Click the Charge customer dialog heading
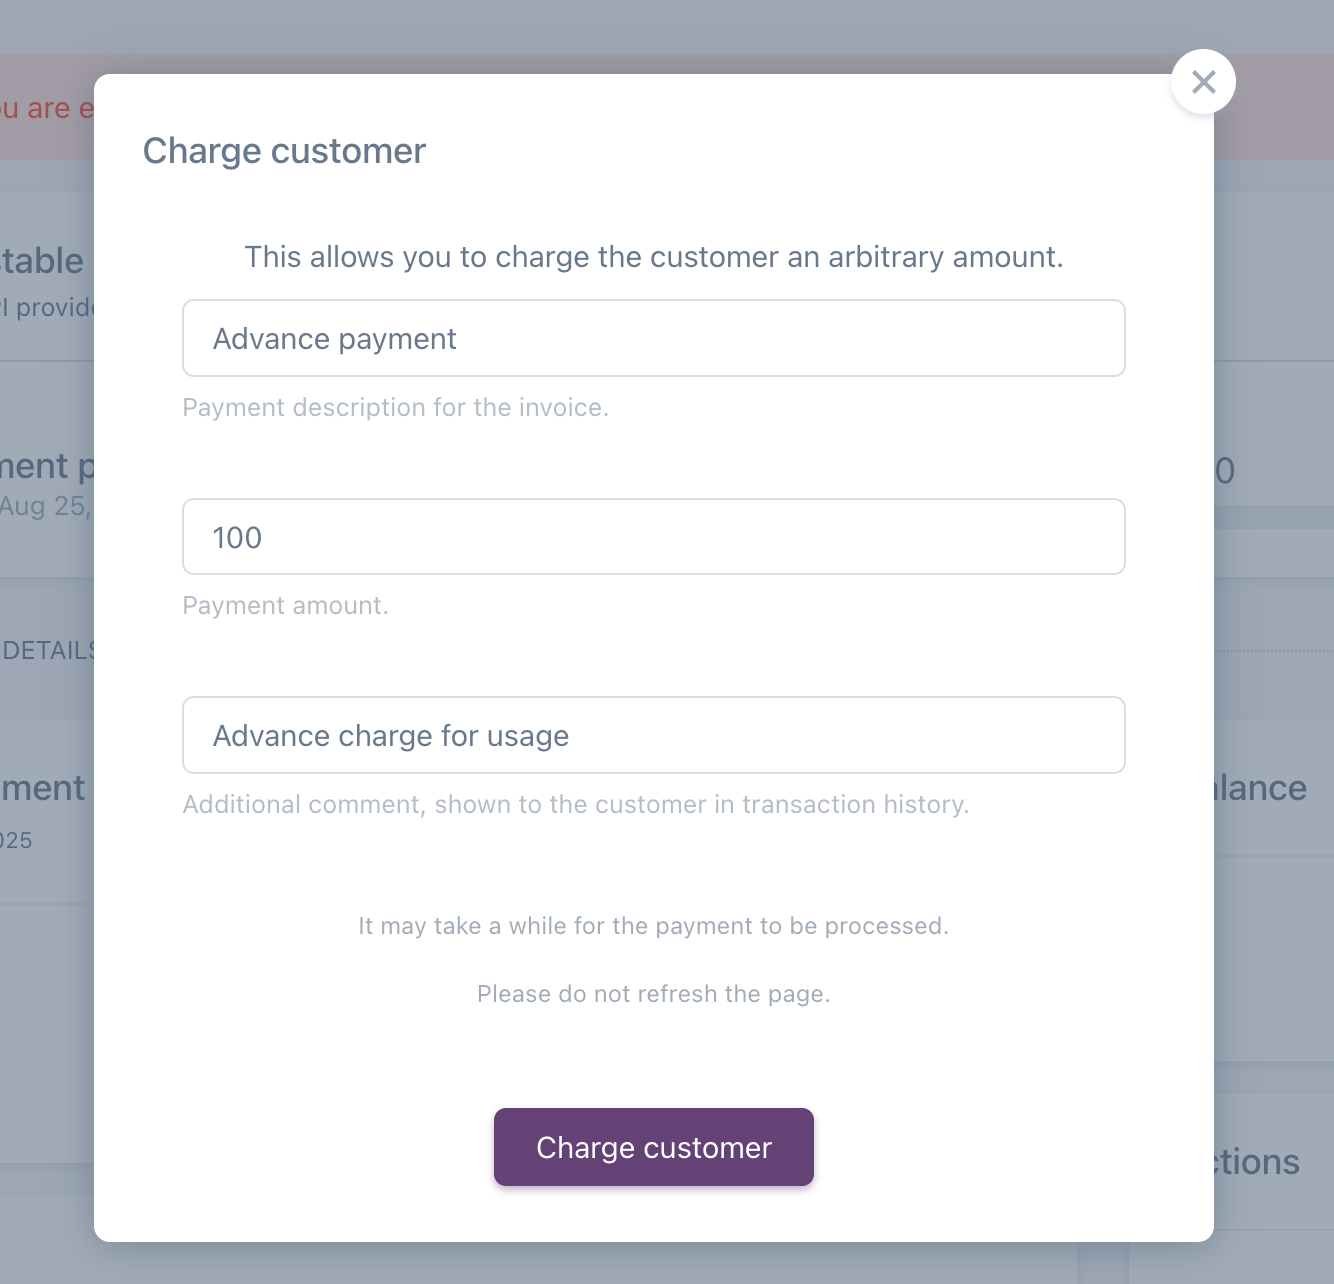The image size is (1334, 1284). click(x=284, y=151)
